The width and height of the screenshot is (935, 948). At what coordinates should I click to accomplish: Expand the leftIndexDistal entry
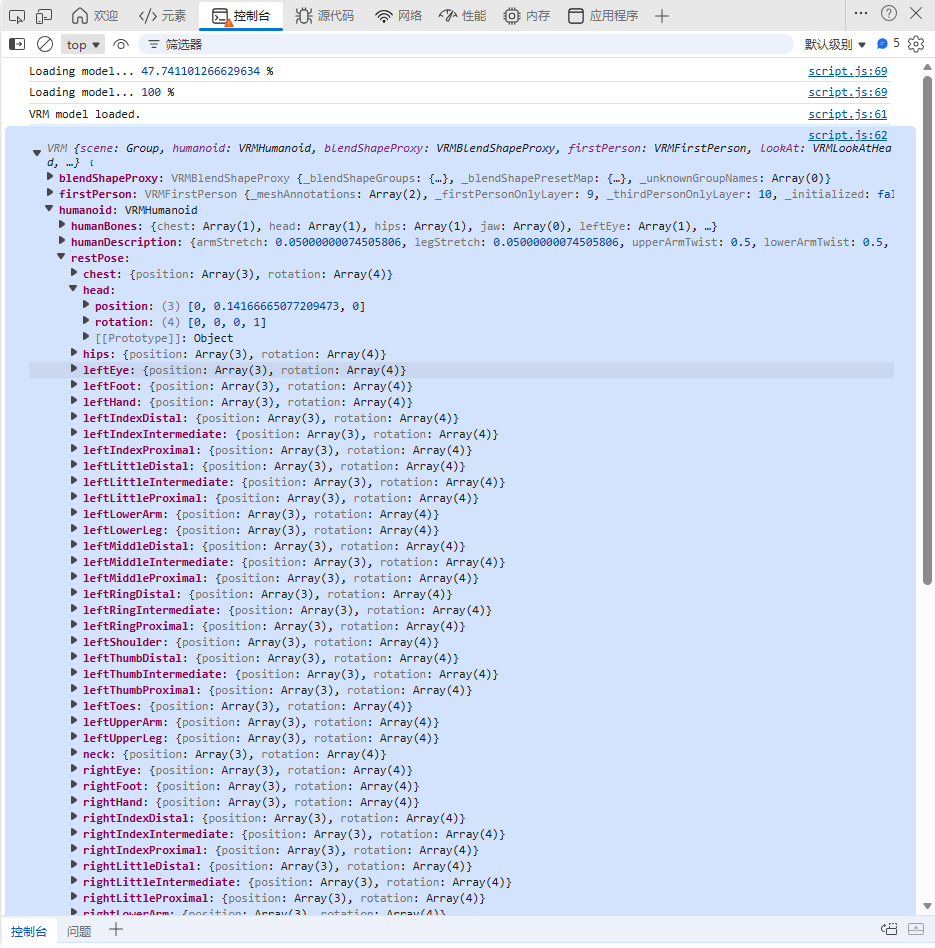(x=74, y=416)
